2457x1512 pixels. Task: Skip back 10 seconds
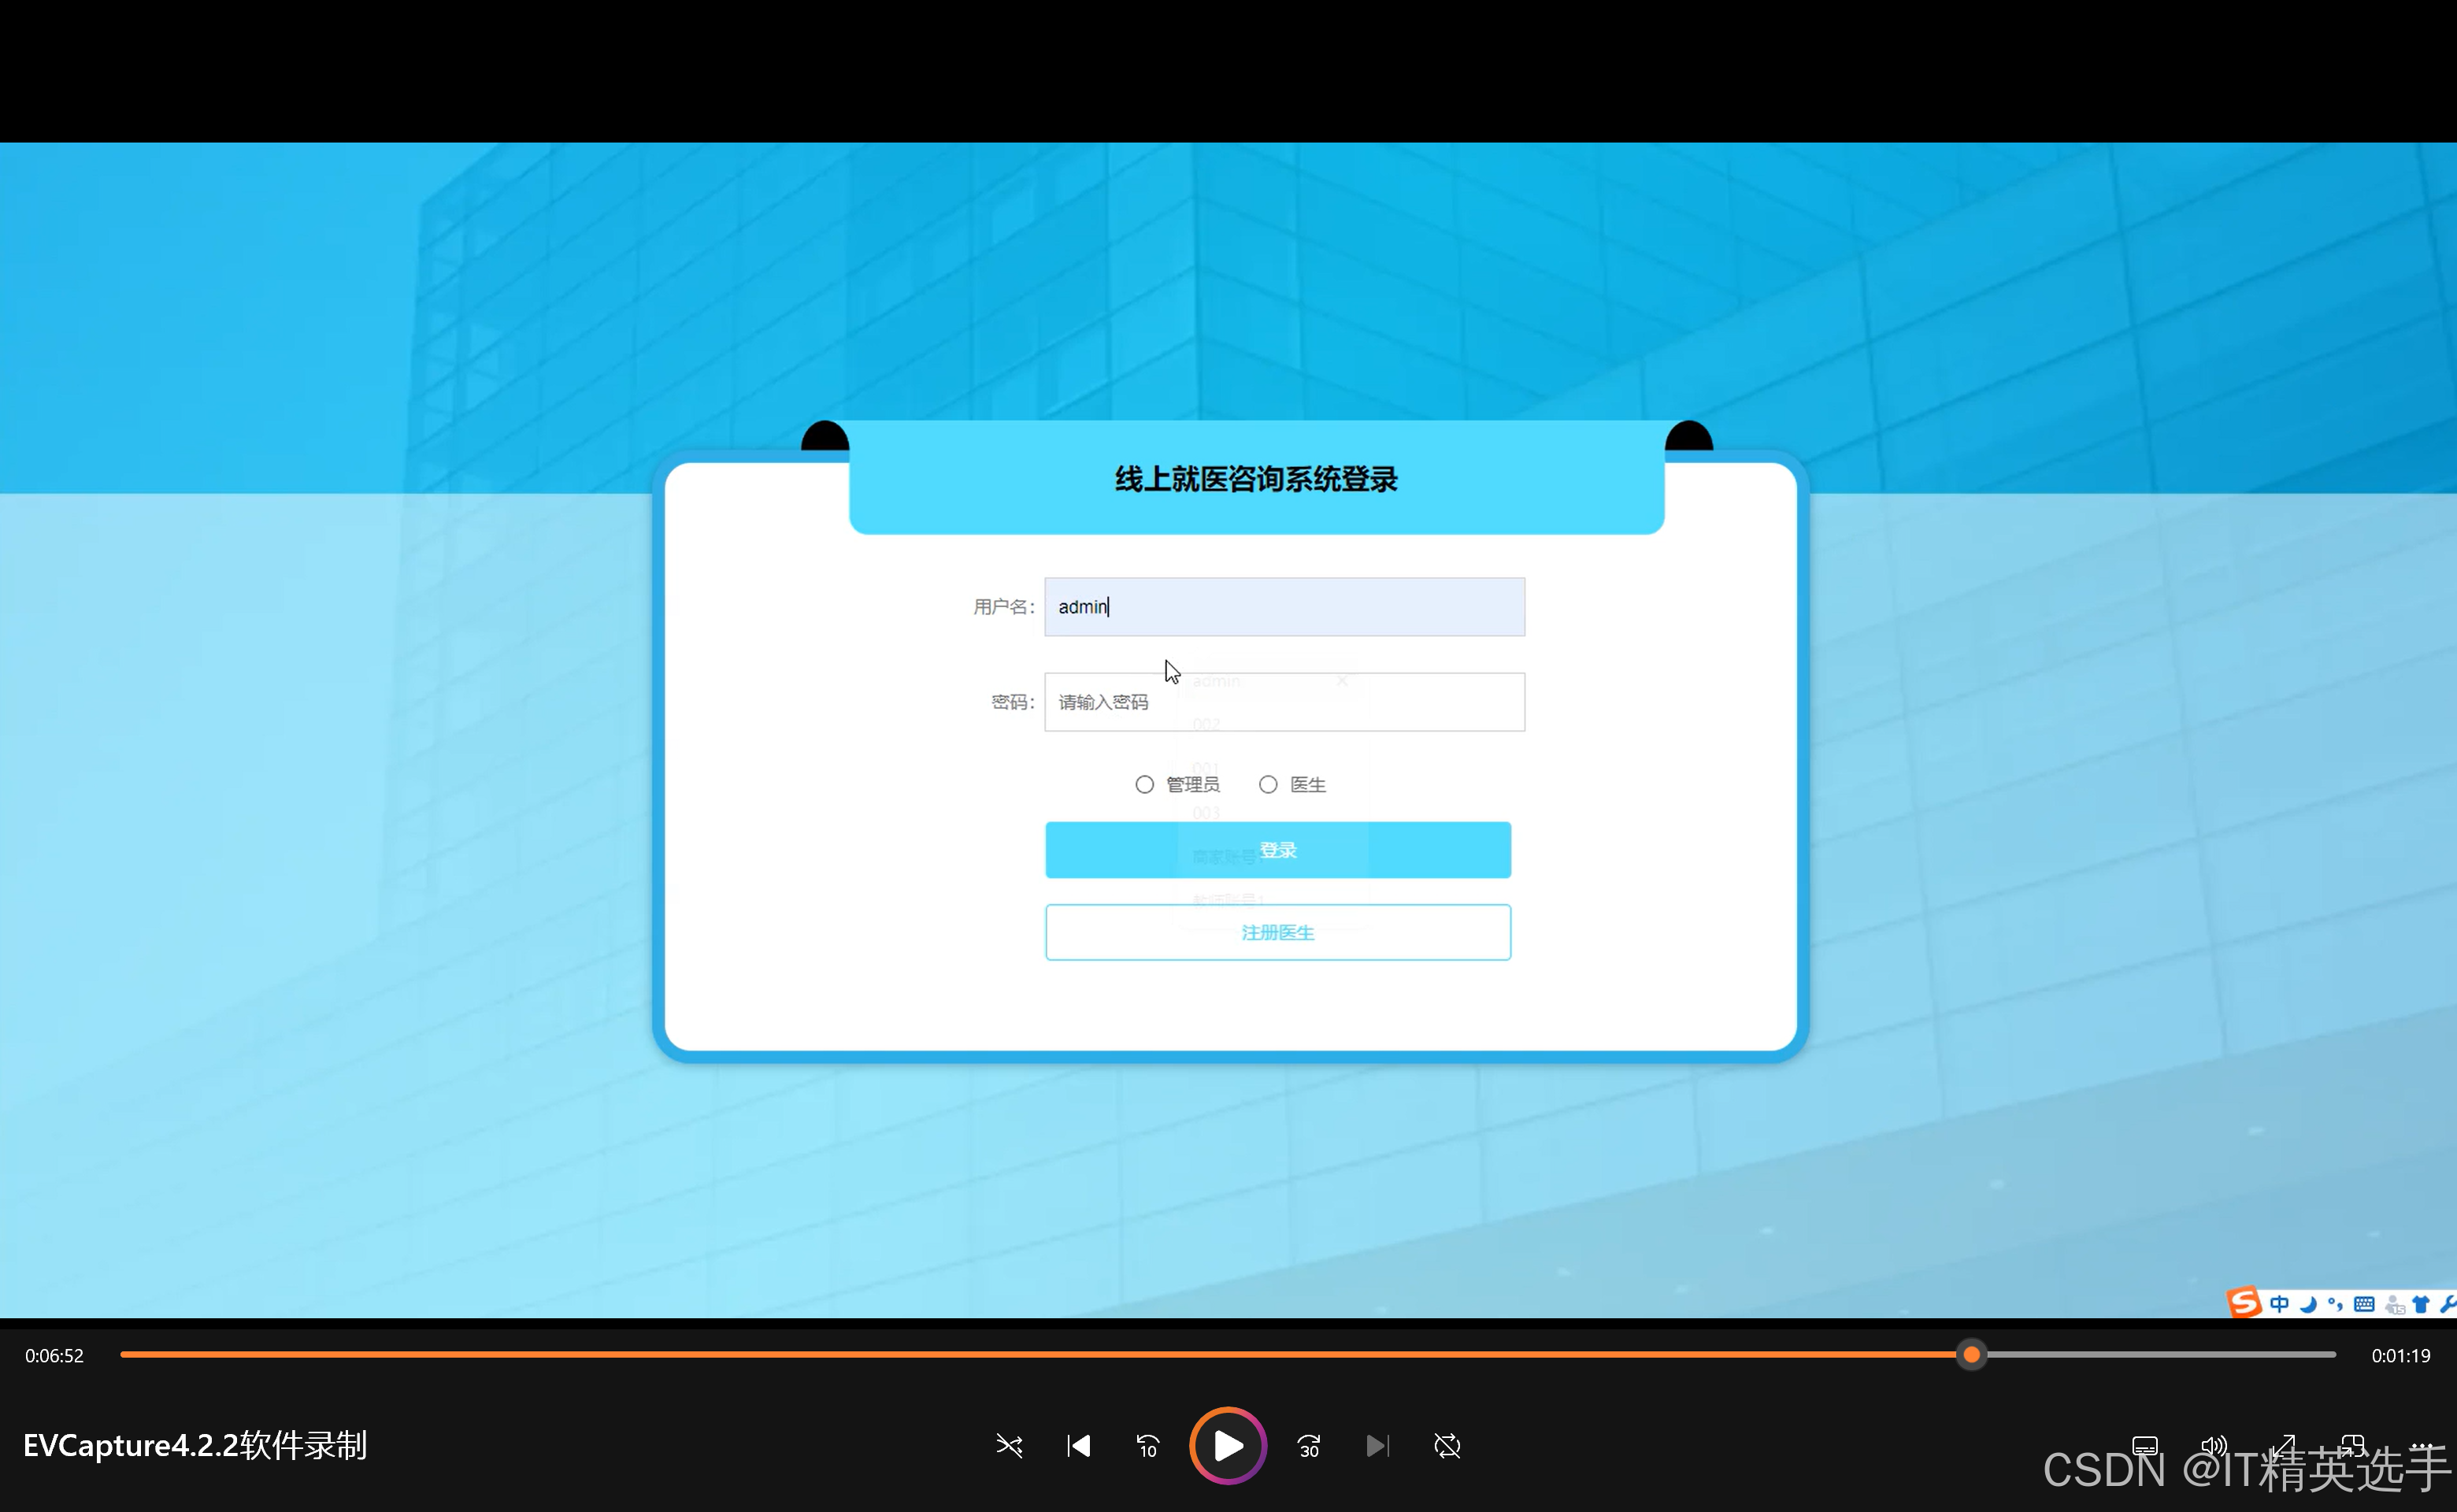(1147, 1446)
